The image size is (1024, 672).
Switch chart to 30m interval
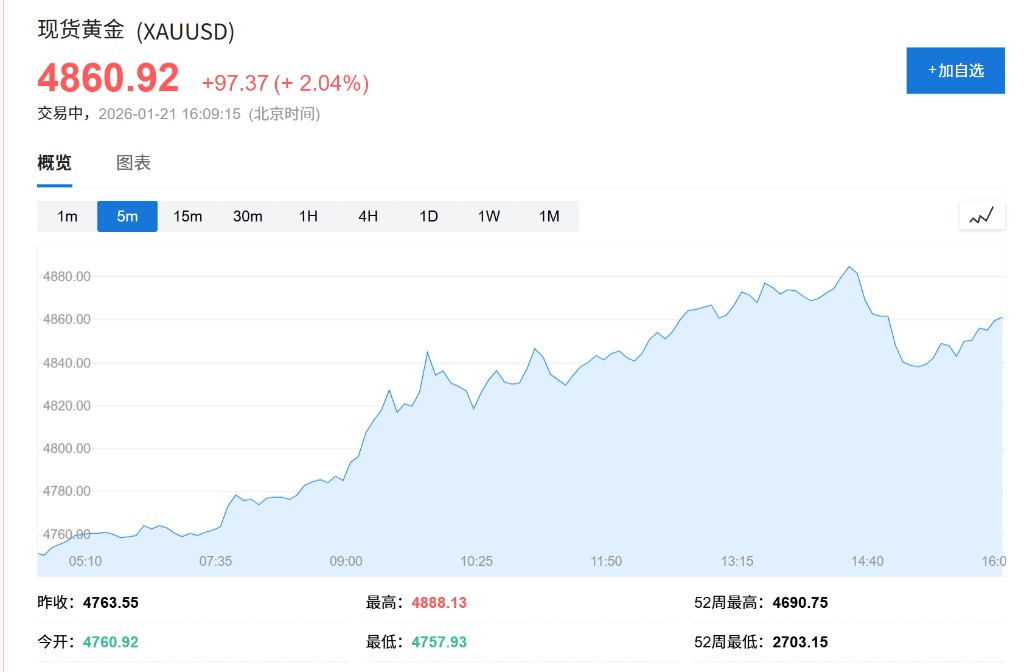[x=248, y=216]
